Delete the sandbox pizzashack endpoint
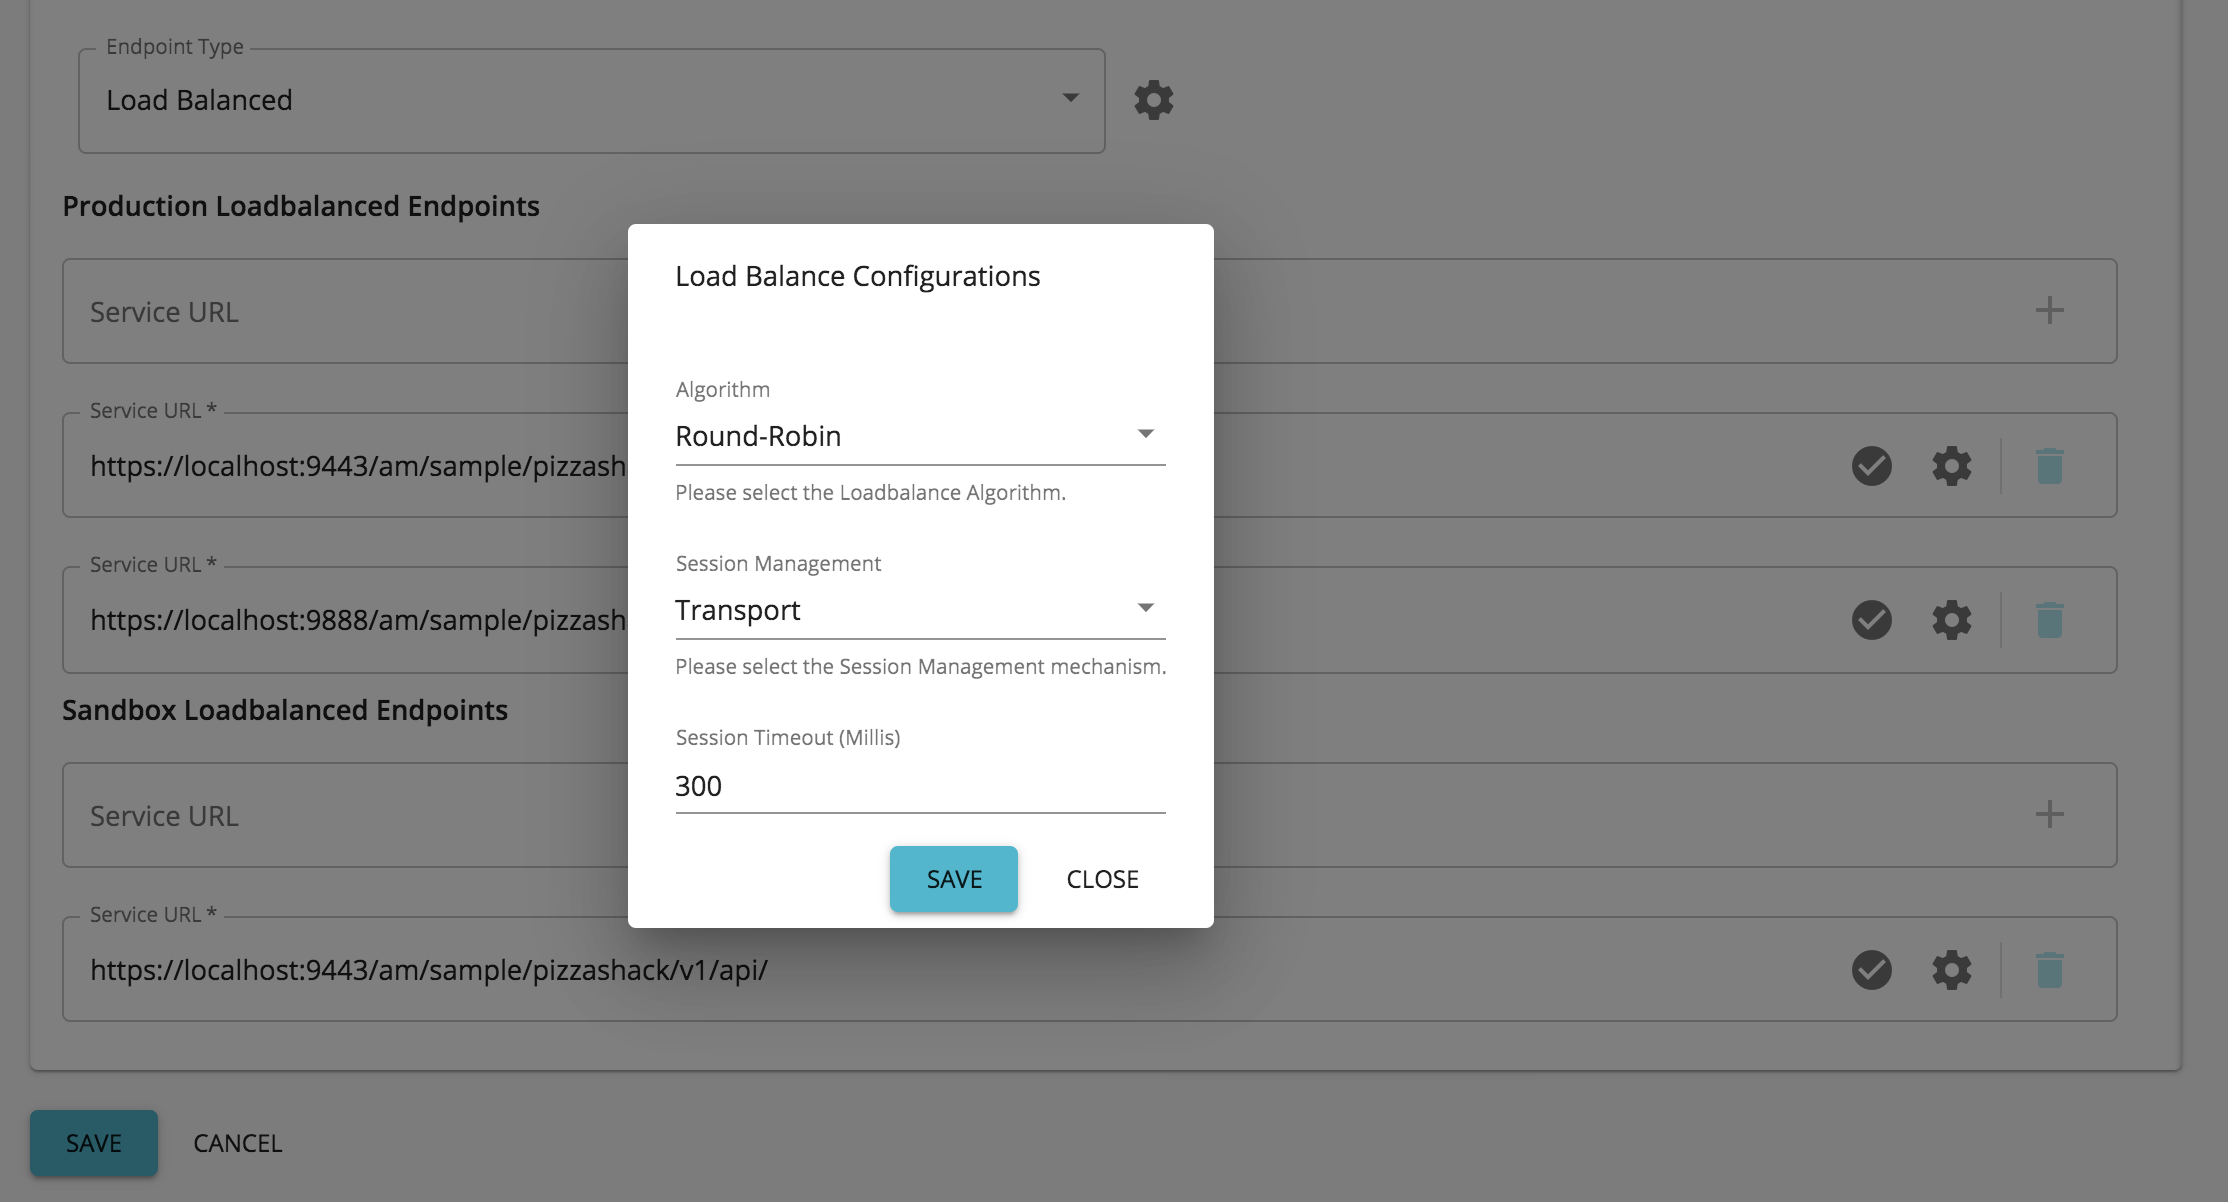The image size is (2228, 1202). point(2048,968)
